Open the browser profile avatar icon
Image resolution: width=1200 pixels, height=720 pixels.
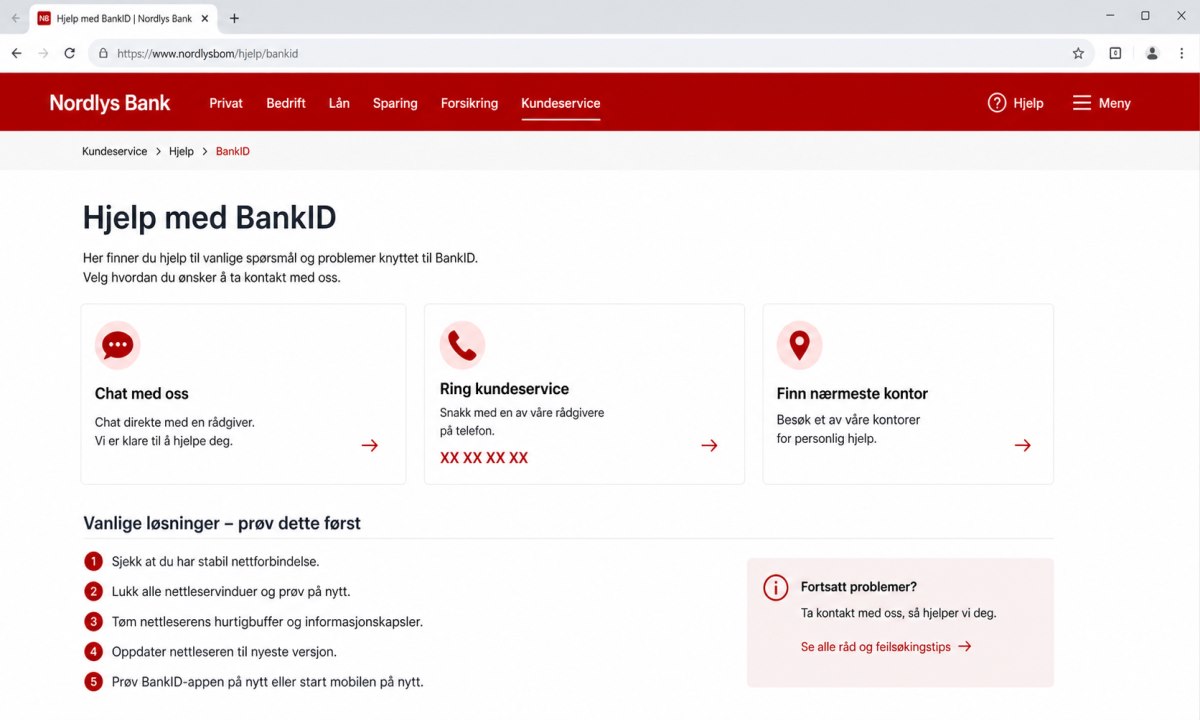[x=1152, y=53]
